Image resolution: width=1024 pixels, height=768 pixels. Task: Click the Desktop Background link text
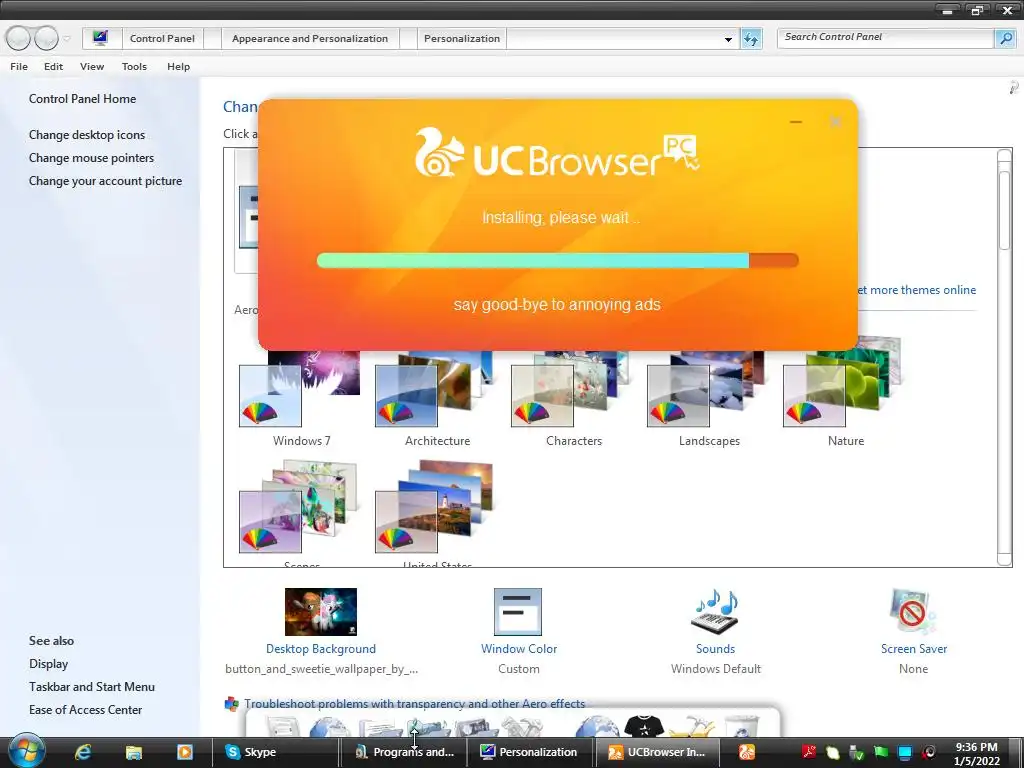tap(321, 649)
